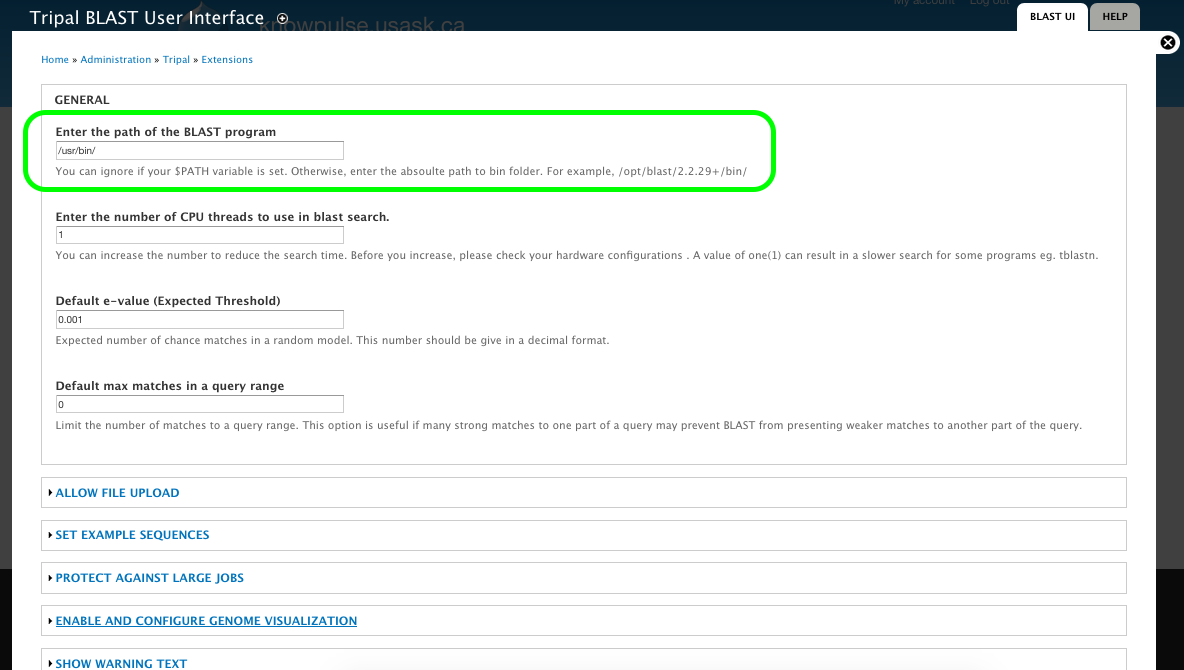Screen dimensions: 1184x670
Task: Open the Protect Against Large Jobs section
Action: point(149,578)
